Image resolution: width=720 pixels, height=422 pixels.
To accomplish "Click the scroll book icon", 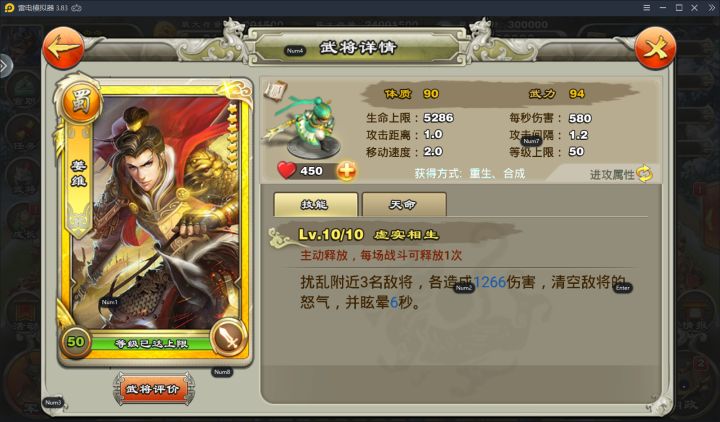I will coord(276,90).
